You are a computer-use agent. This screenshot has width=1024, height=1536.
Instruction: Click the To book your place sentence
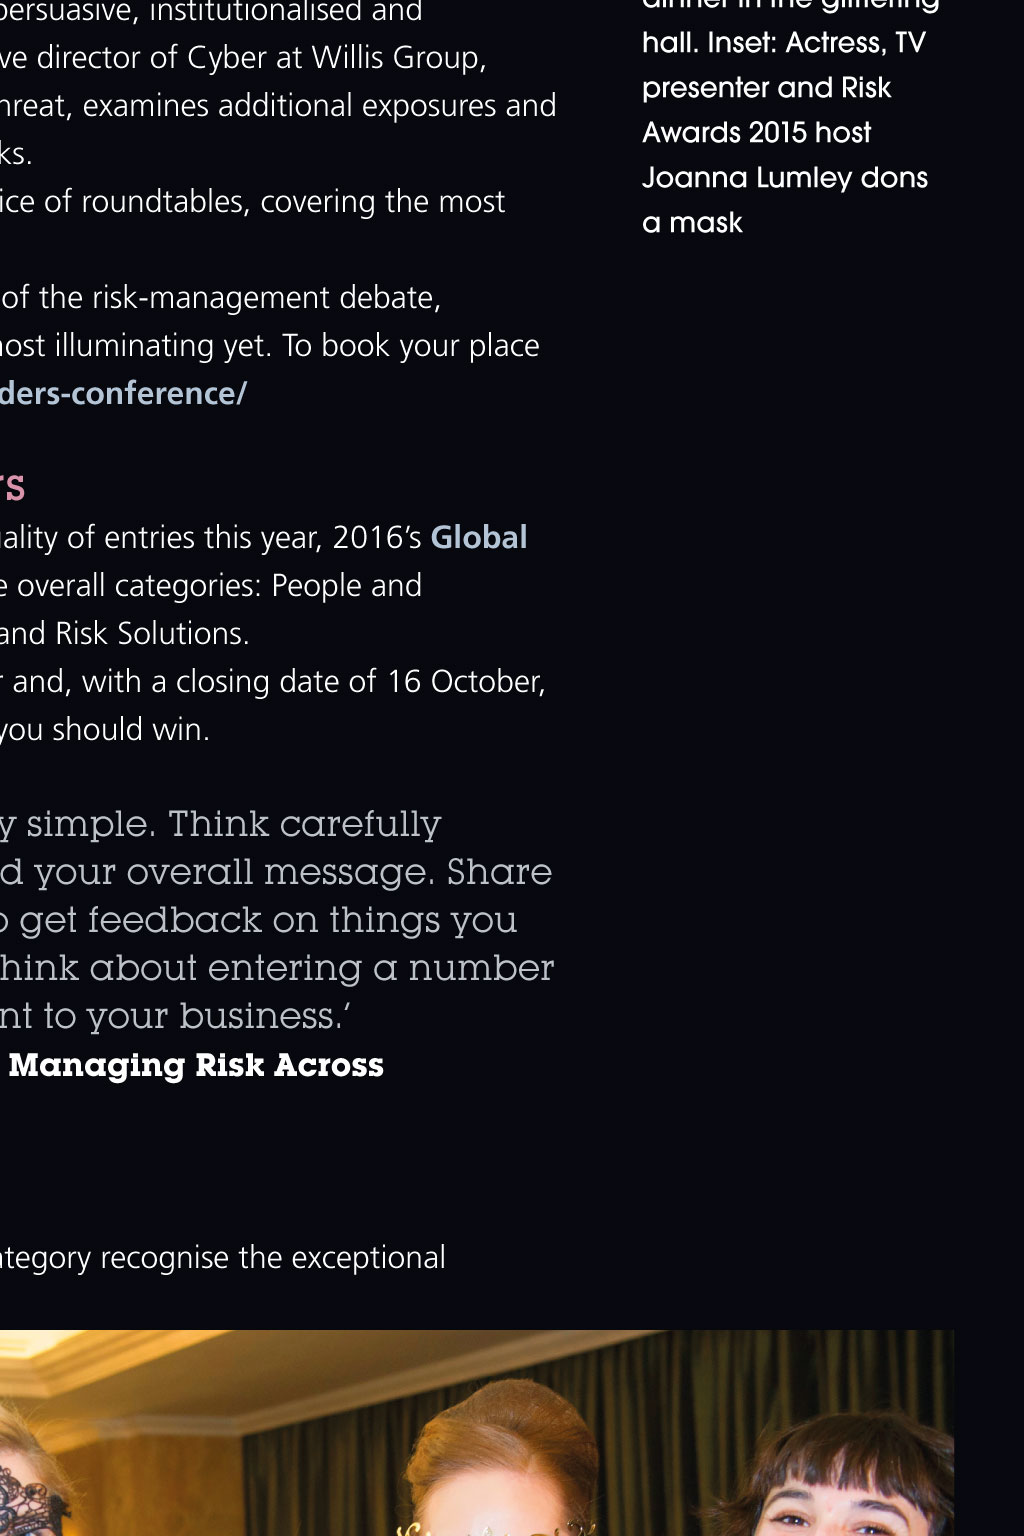point(411,345)
